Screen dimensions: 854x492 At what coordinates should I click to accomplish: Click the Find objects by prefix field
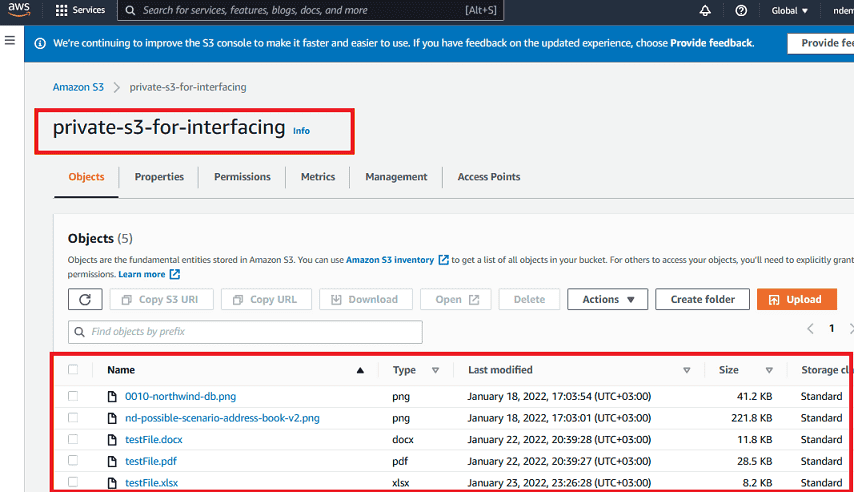pyautogui.click(x=245, y=331)
